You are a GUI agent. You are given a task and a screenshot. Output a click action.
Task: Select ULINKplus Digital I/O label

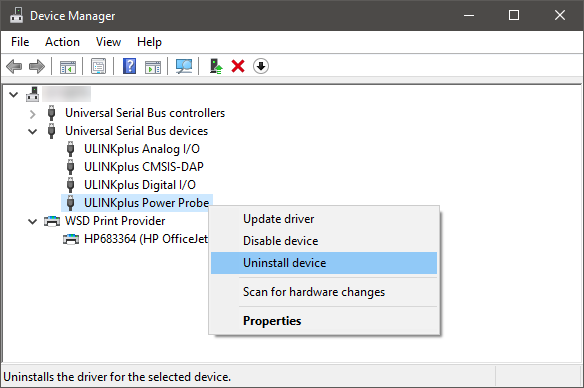pos(140,185)
